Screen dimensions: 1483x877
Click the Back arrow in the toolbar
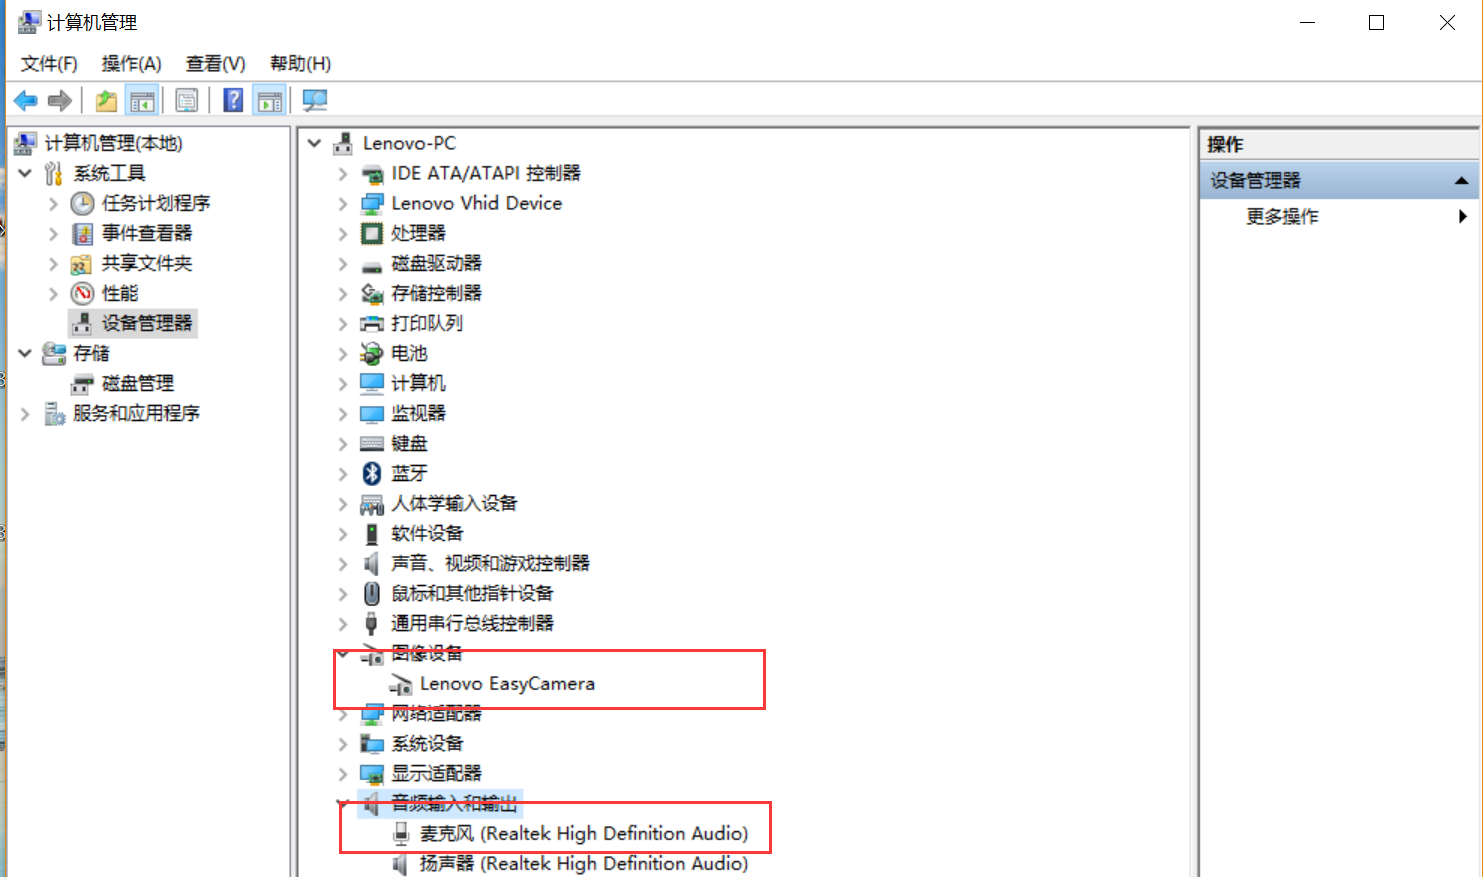click(26, 100)
